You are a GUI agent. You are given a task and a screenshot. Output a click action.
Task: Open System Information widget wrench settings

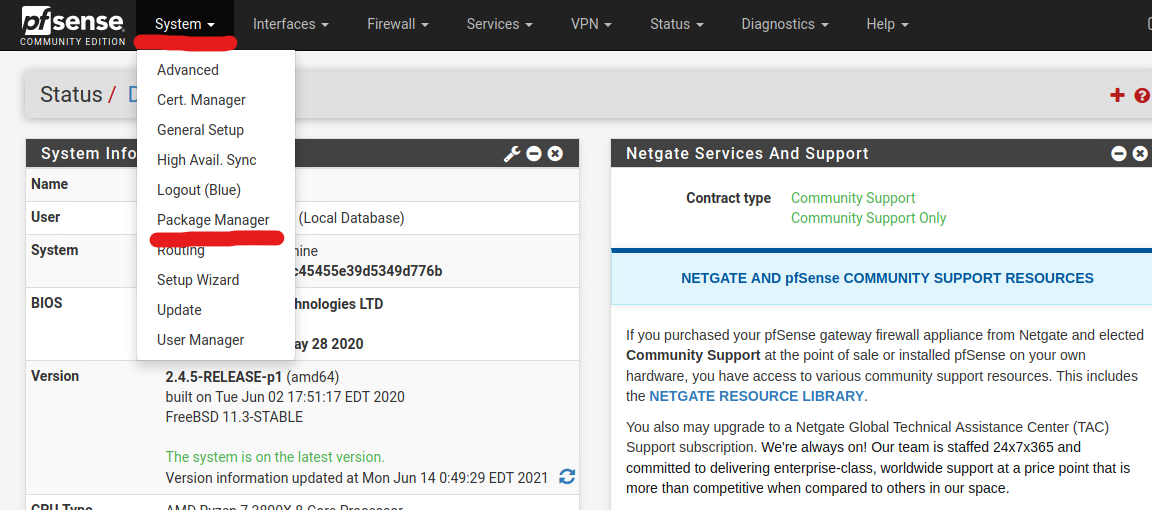pos(512,154)
